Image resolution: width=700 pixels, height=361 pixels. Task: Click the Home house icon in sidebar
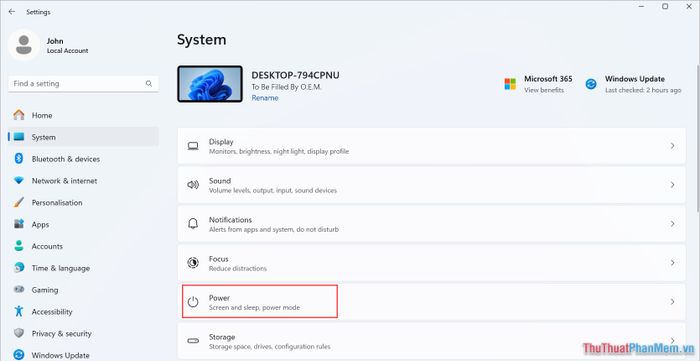click(x=19, y=115)
